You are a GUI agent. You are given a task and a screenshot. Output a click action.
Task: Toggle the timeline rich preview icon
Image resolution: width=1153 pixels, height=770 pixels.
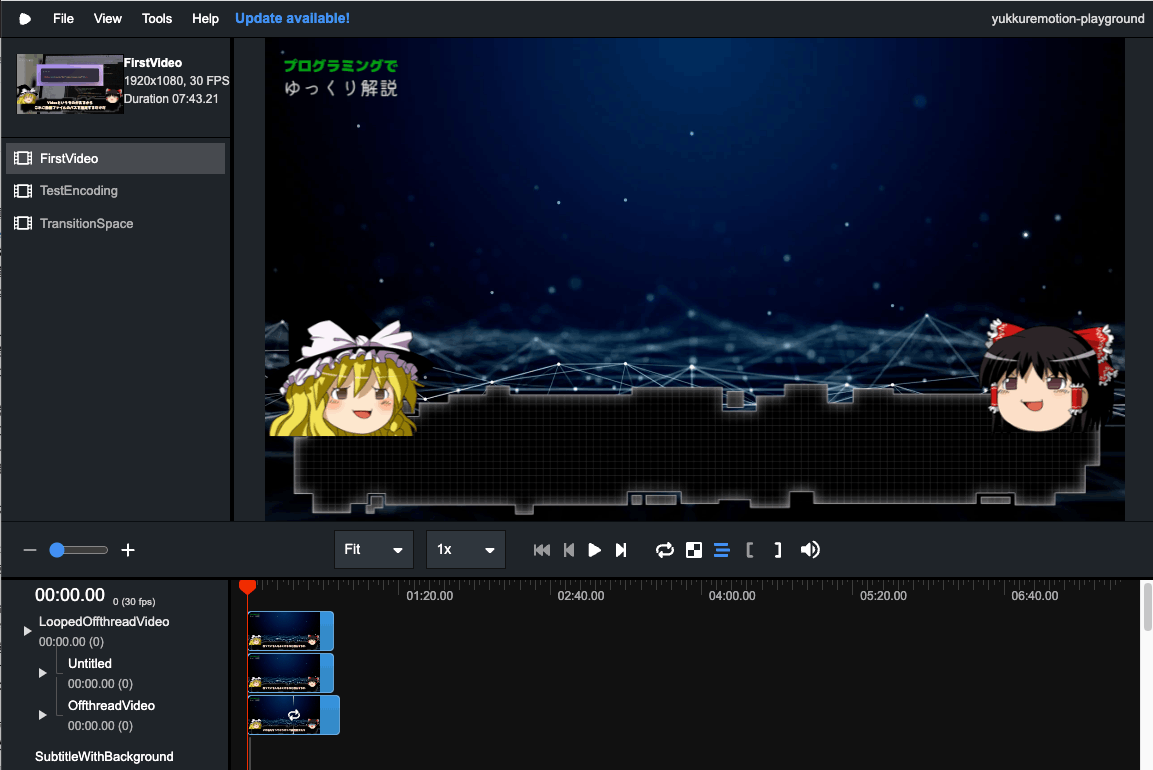coord(721,550)
